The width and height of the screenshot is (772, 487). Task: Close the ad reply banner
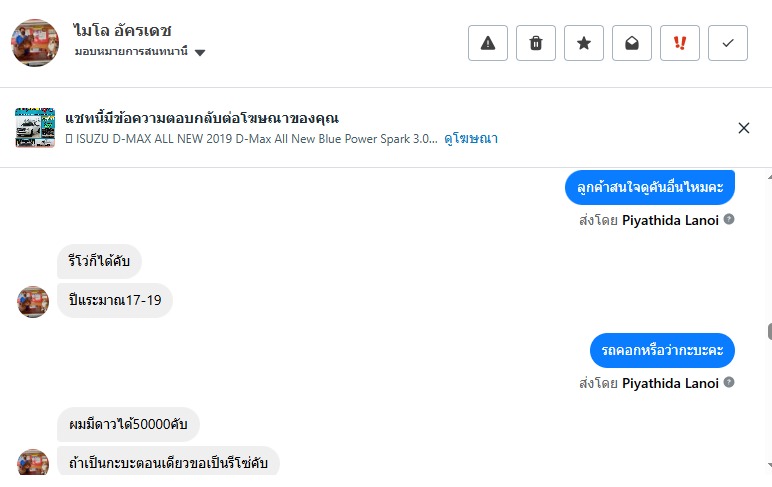pos(744,128)
